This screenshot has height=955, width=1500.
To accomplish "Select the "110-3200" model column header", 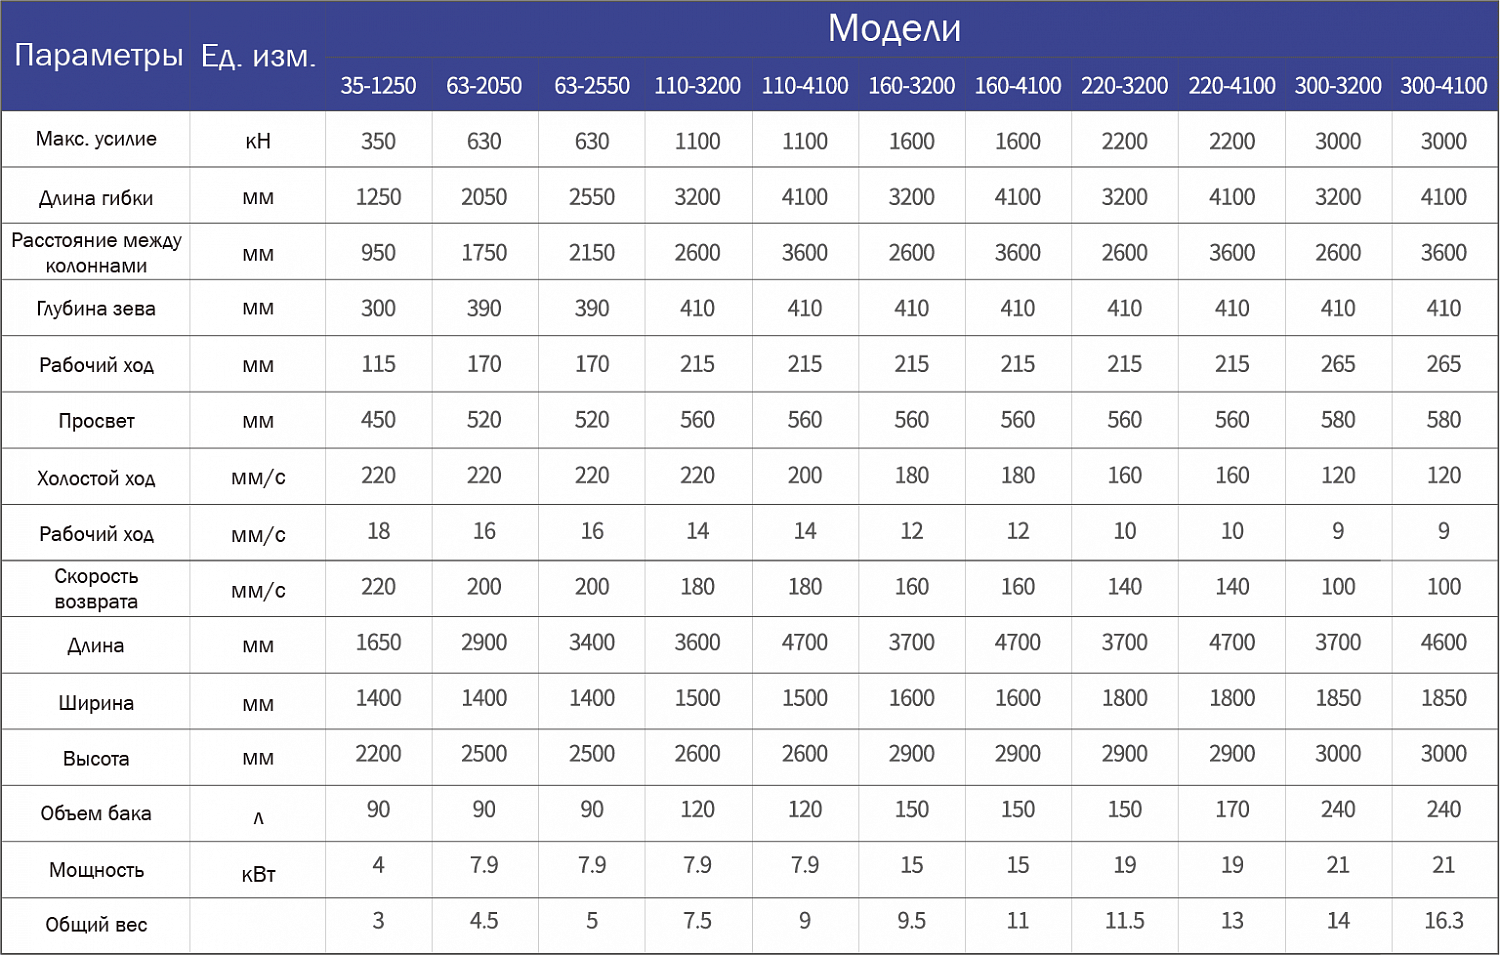I will 697,86.
